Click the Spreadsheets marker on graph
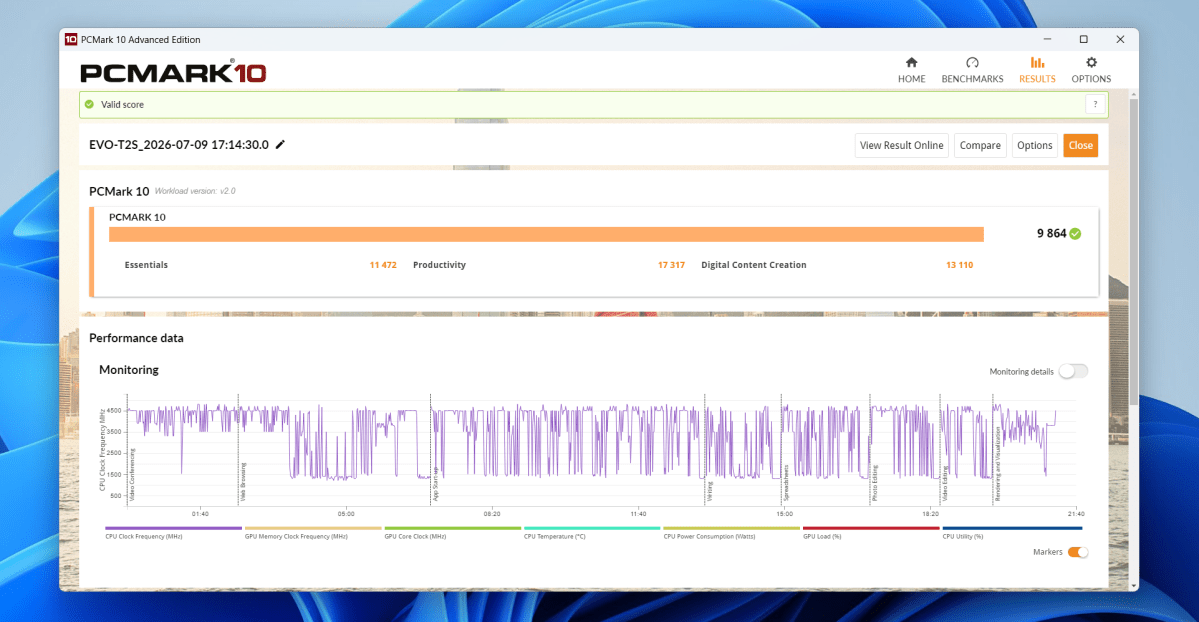The height and width of the screenshot is (622, 1199). click(x=786, y=483)
